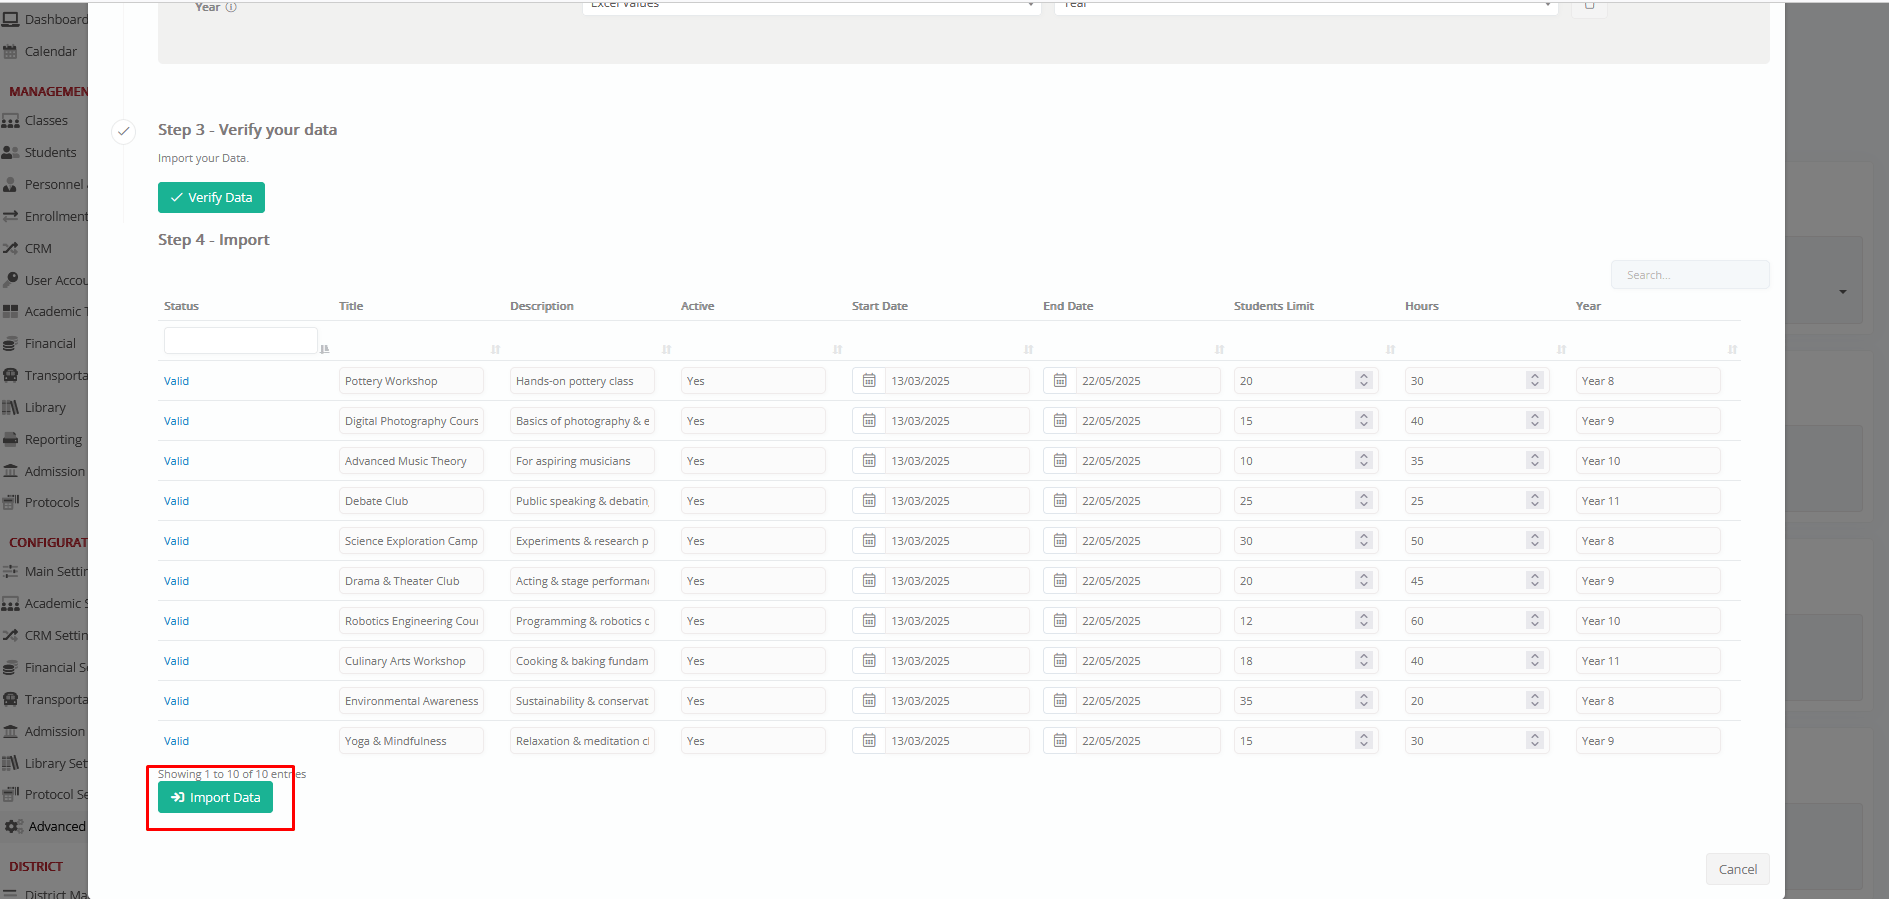Open Active dropdown for Culinary Arts Workshop

[x=752, y=661]
